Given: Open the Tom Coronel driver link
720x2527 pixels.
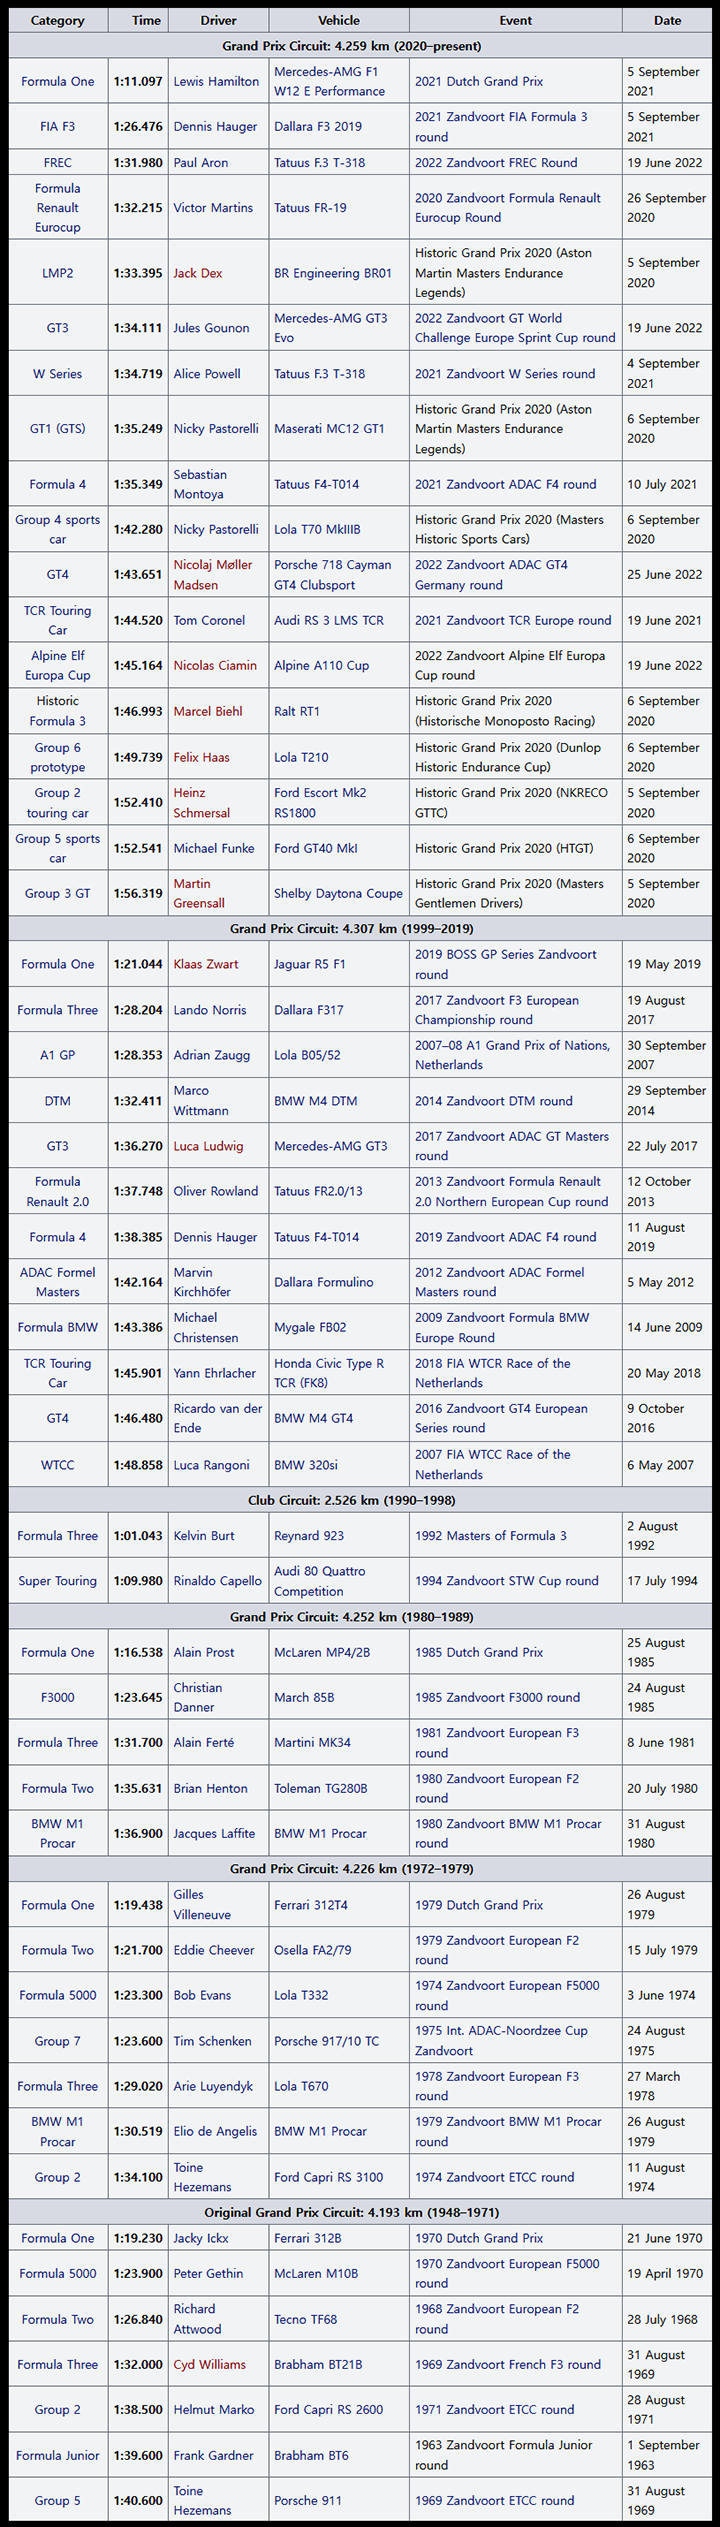Looking at the screenshot, I should click(x=209, y=621).
